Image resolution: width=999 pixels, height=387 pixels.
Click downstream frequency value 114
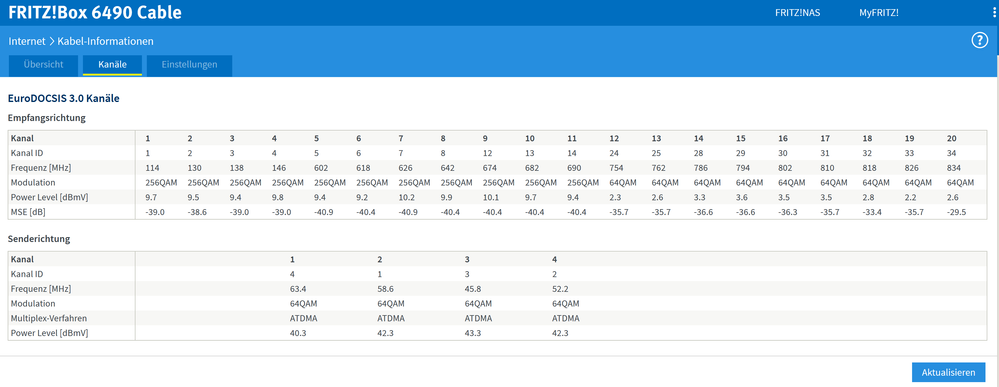(151, 168)
